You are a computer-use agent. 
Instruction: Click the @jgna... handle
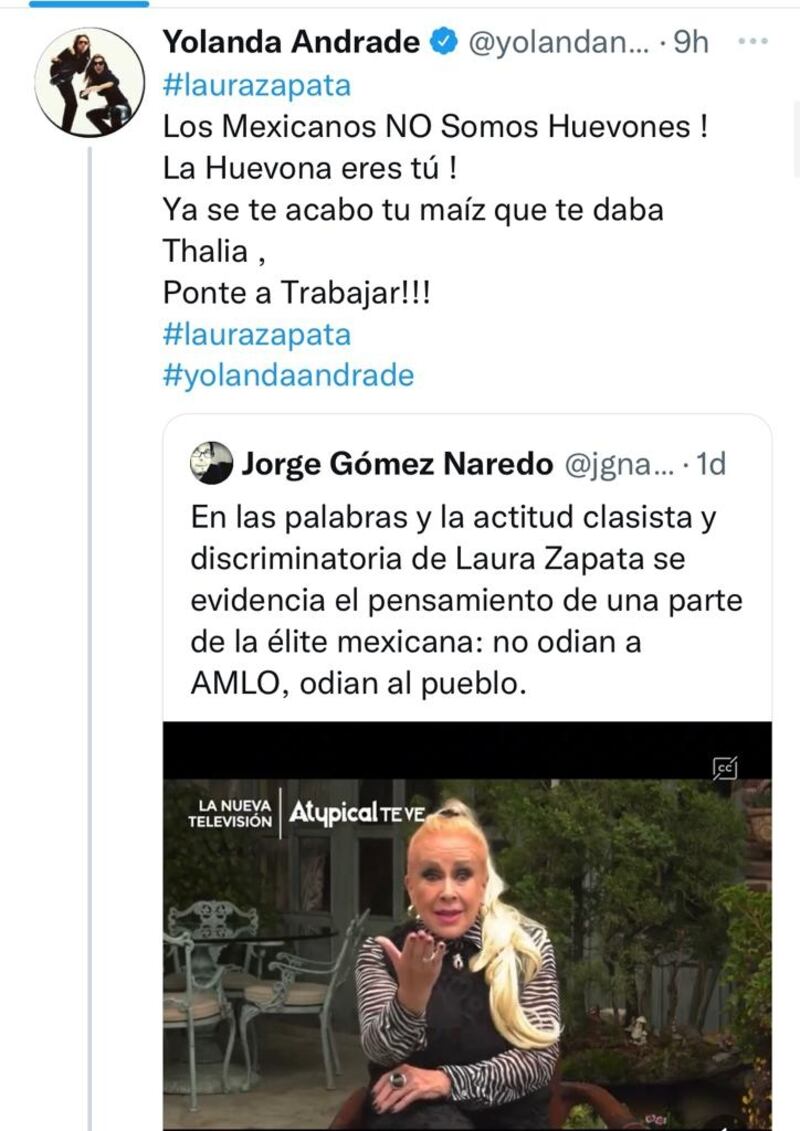[x=618, y=465]
